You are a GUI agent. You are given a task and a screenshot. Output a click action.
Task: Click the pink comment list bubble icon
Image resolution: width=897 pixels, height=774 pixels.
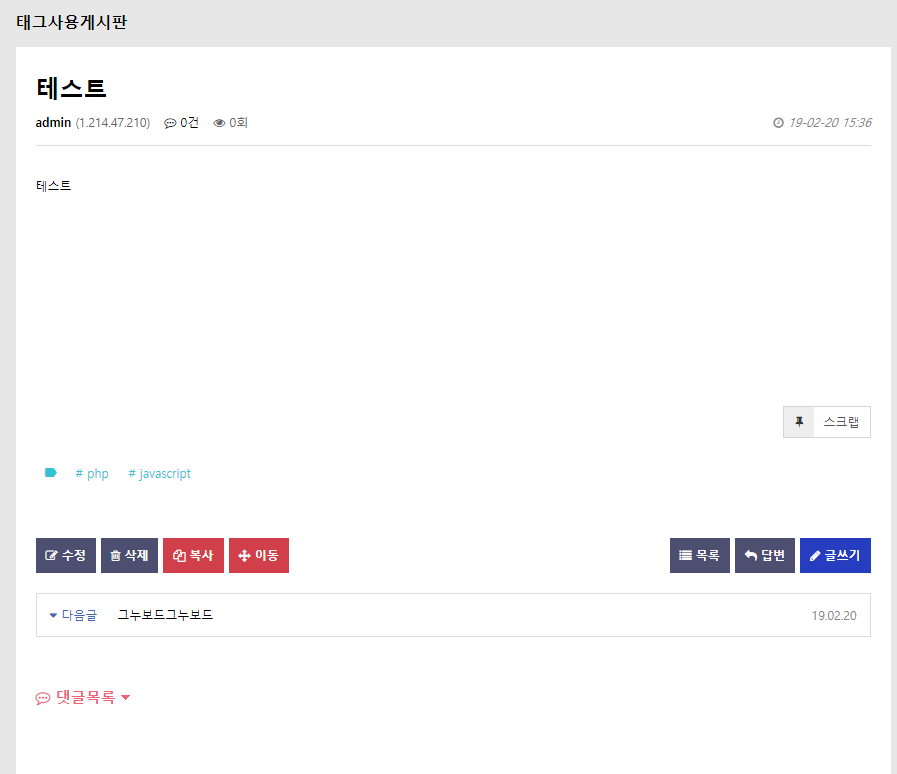pos(43,698)
